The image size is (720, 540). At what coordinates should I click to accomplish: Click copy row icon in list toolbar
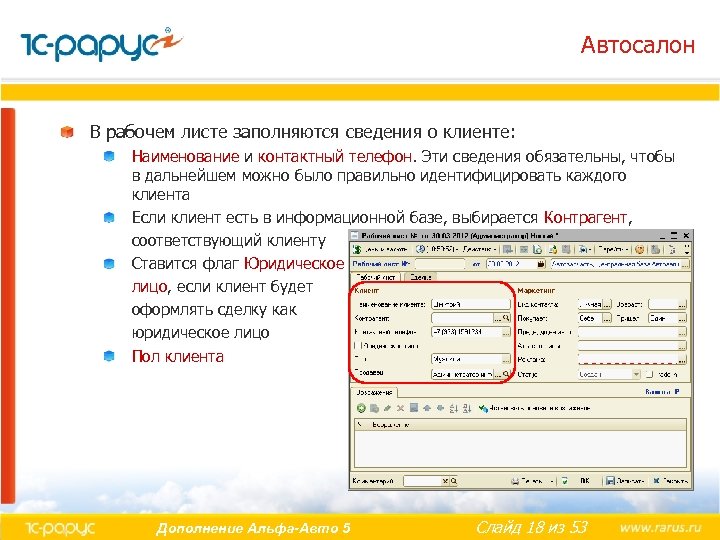click(374, 408)
